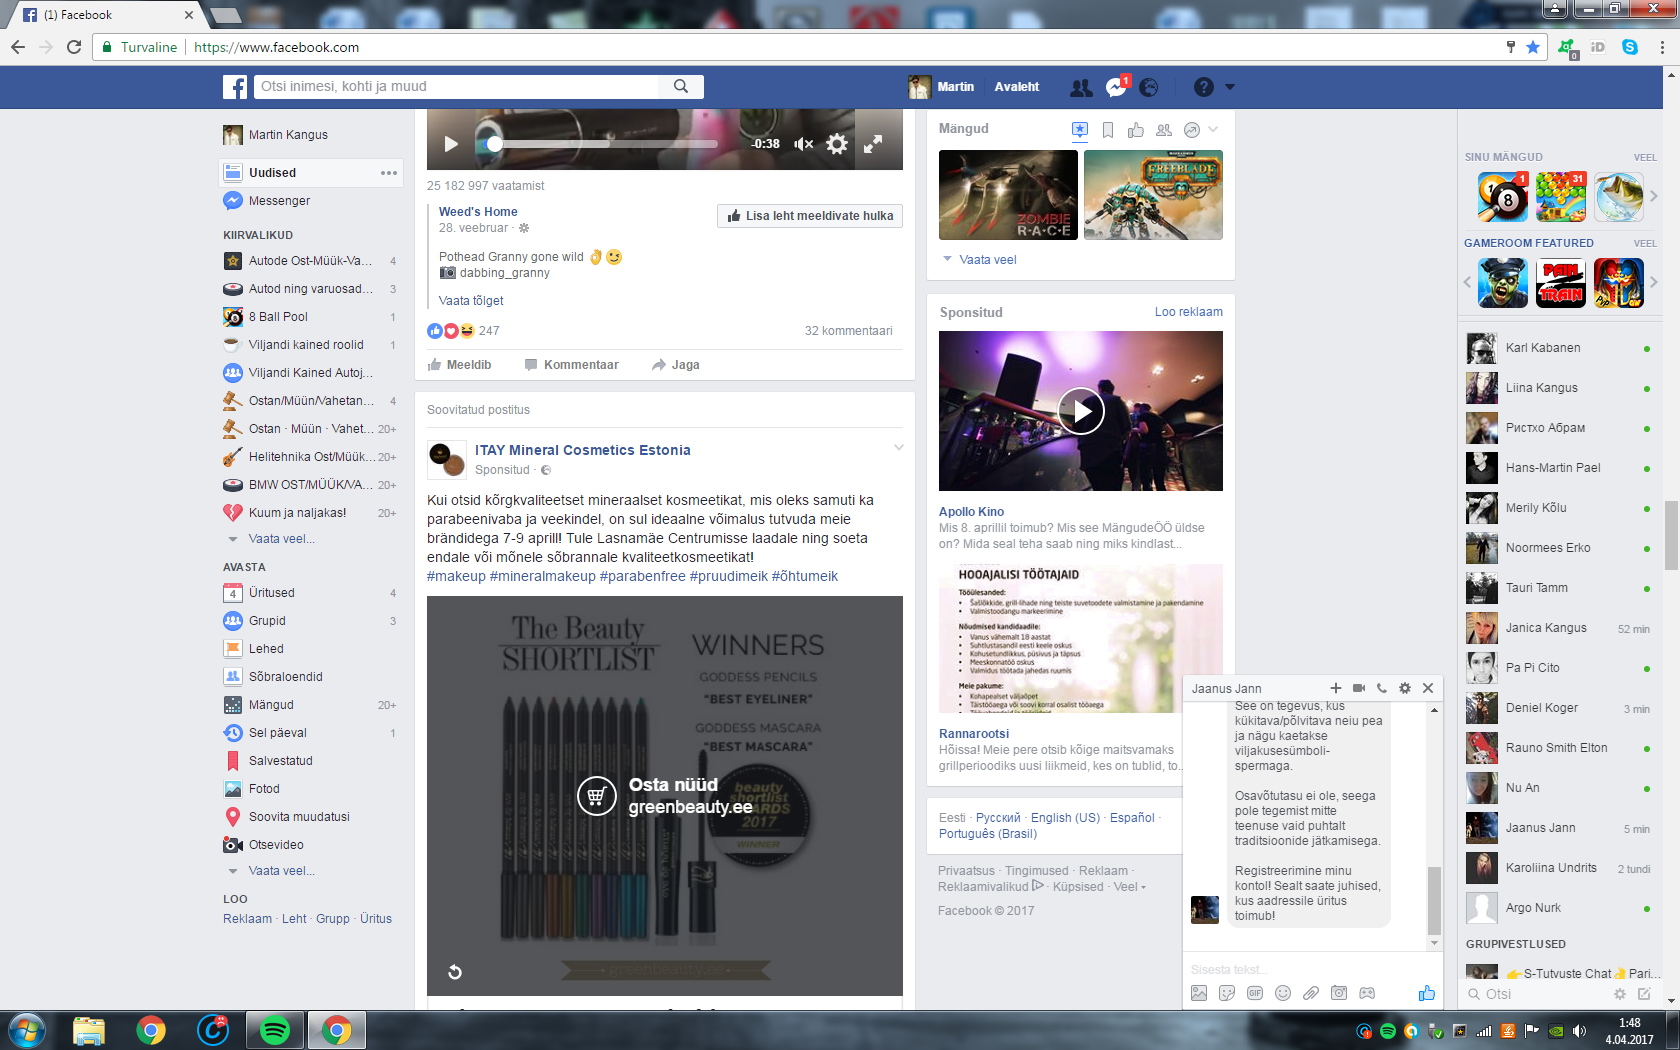1680x1050 pixels.
Task: Start video call in Jaanus Jann chat
Action: pyautogui.click(x=1359, y=688)
